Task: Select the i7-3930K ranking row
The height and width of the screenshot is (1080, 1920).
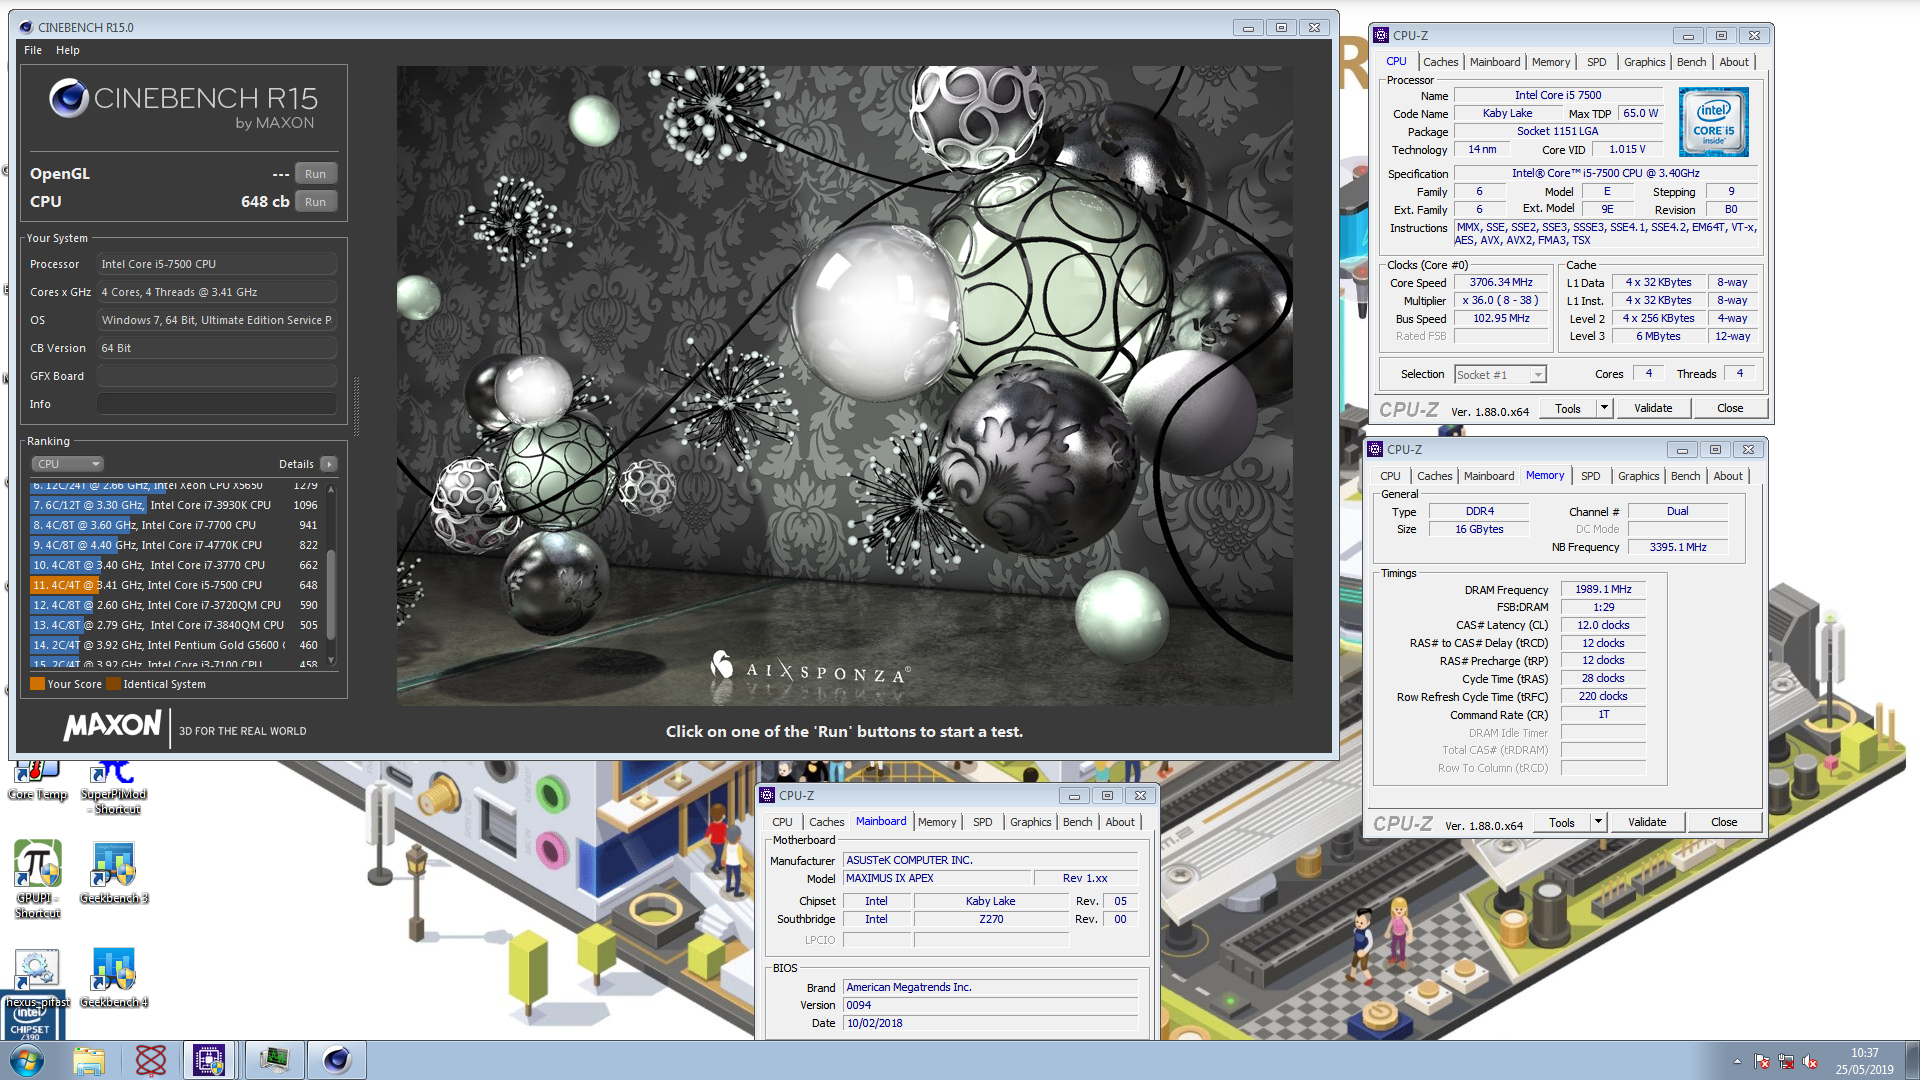Action: (176, 505)
